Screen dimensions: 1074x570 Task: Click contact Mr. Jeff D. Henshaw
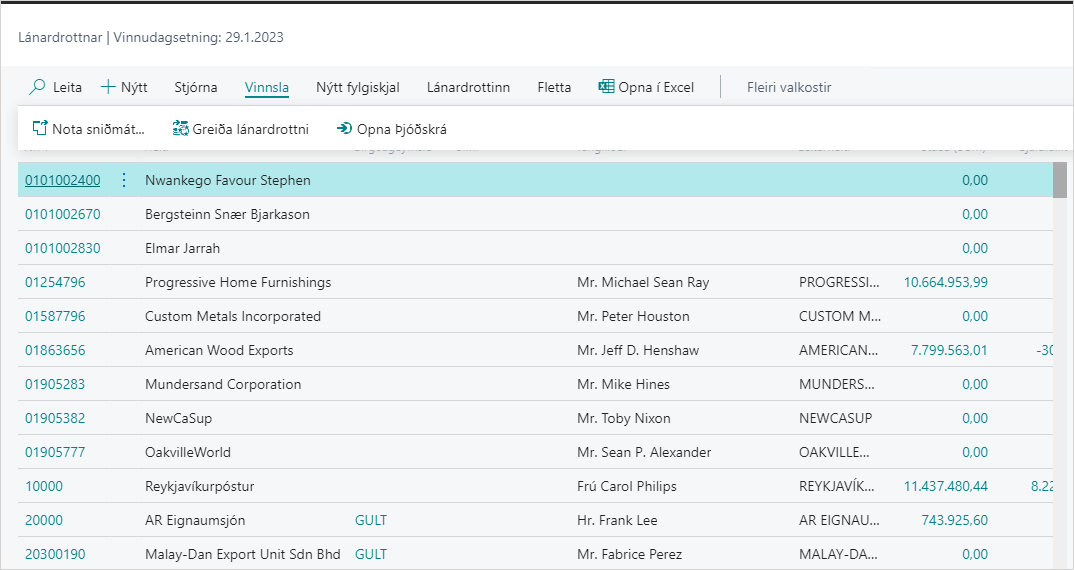[638, 350]
